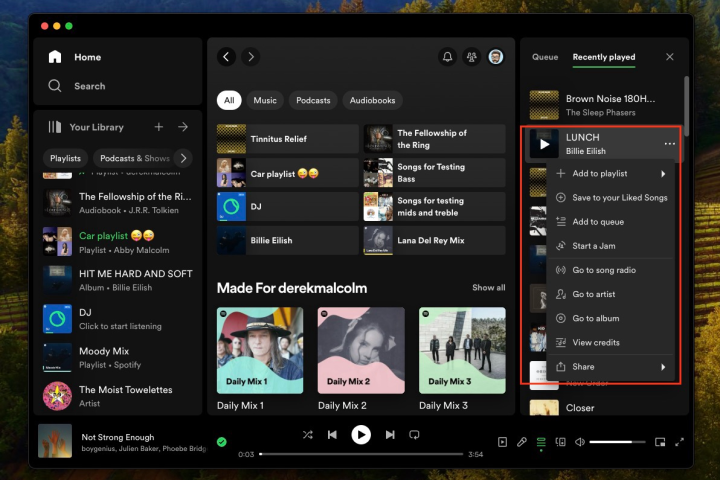720x480 pixels.
Task: Select the Audiobooks filter chip
Action: point(372,100)
